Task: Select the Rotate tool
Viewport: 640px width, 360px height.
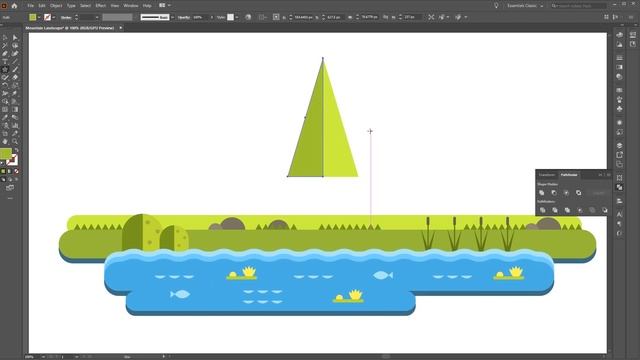Action: [x=5, y=85]
